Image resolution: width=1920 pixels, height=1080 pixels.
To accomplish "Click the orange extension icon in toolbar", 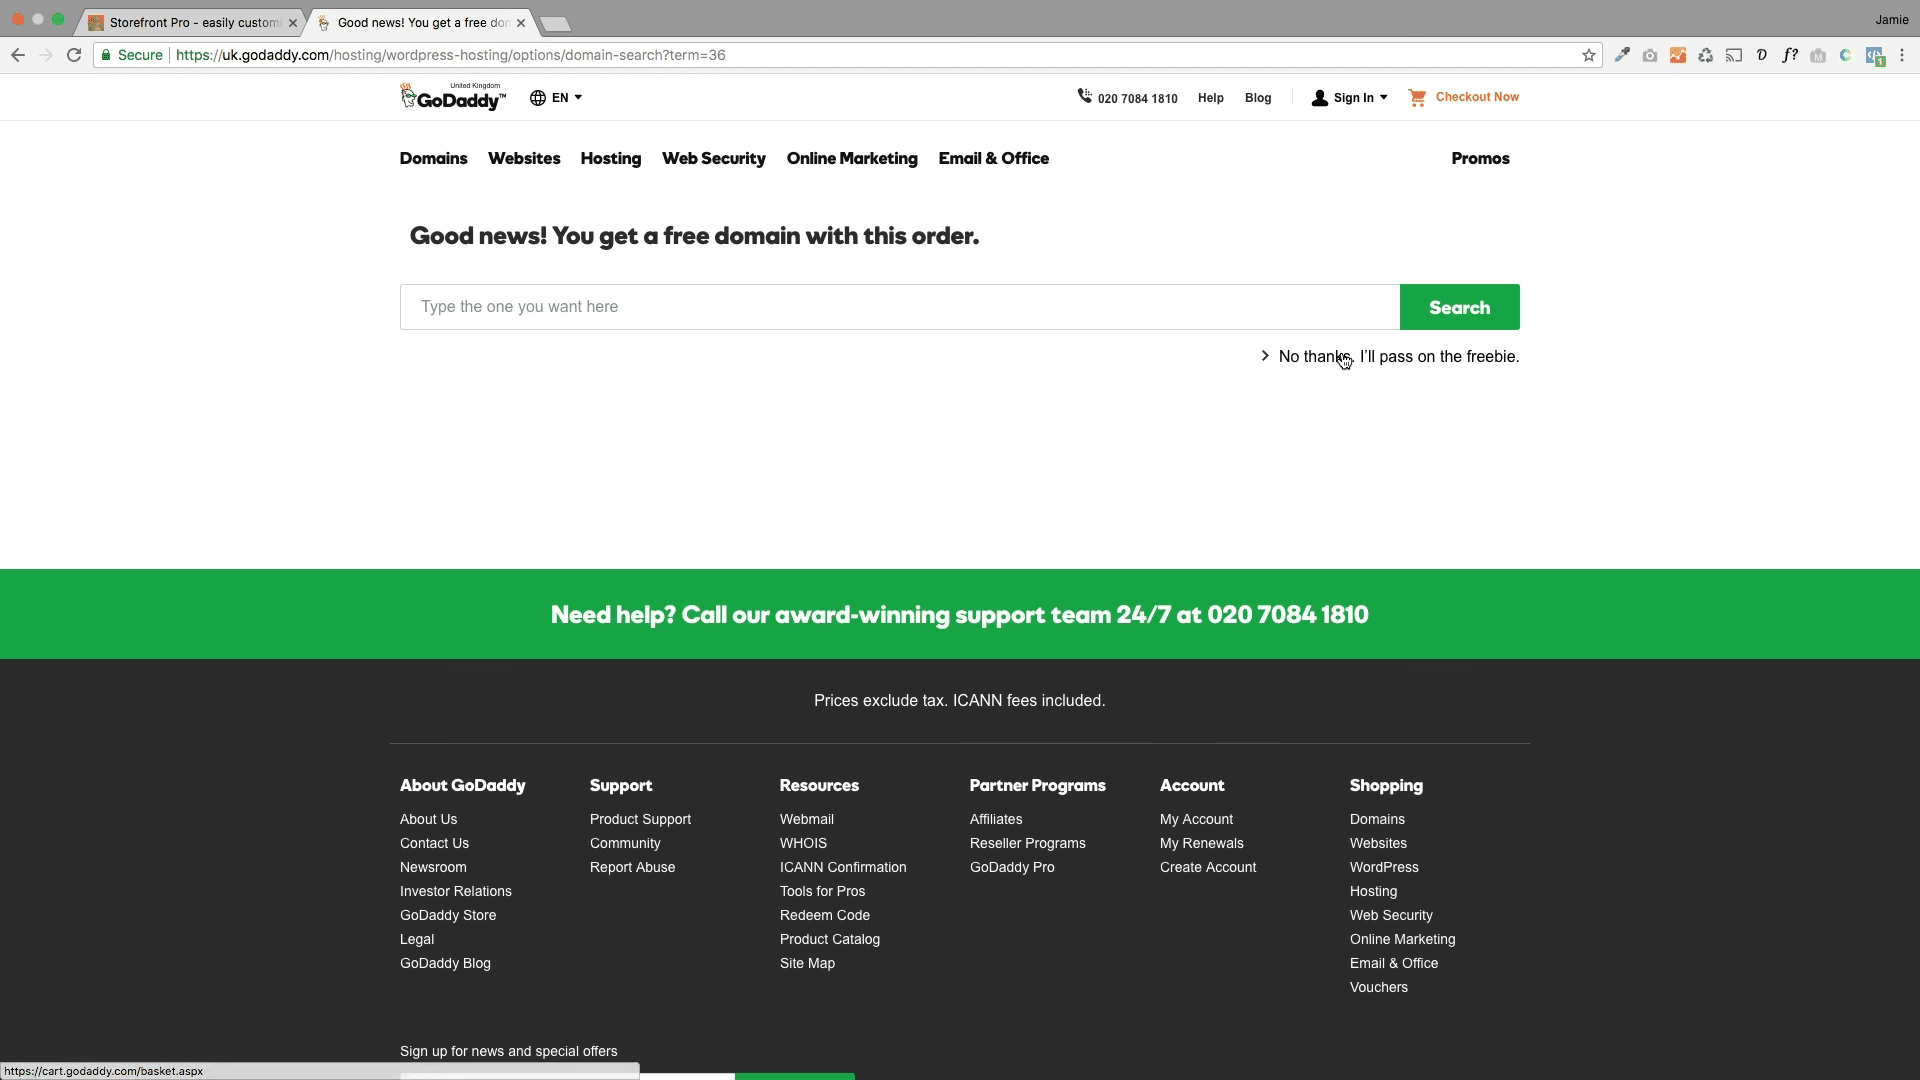I will point(1678,55).
